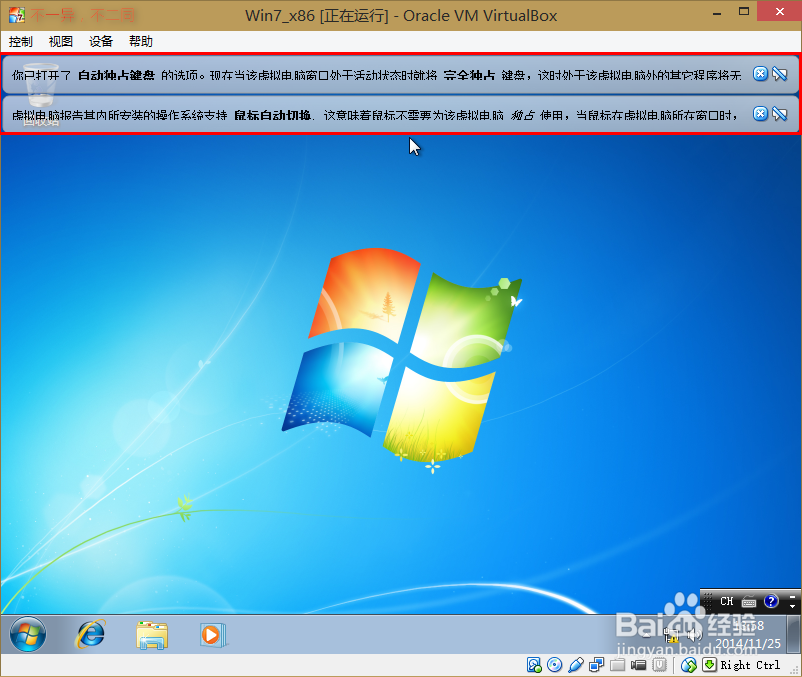Image resolution: width=802 pixels, height=677 pixels.
Task: Click the language bar drag handle
Action: coord(708,601)
